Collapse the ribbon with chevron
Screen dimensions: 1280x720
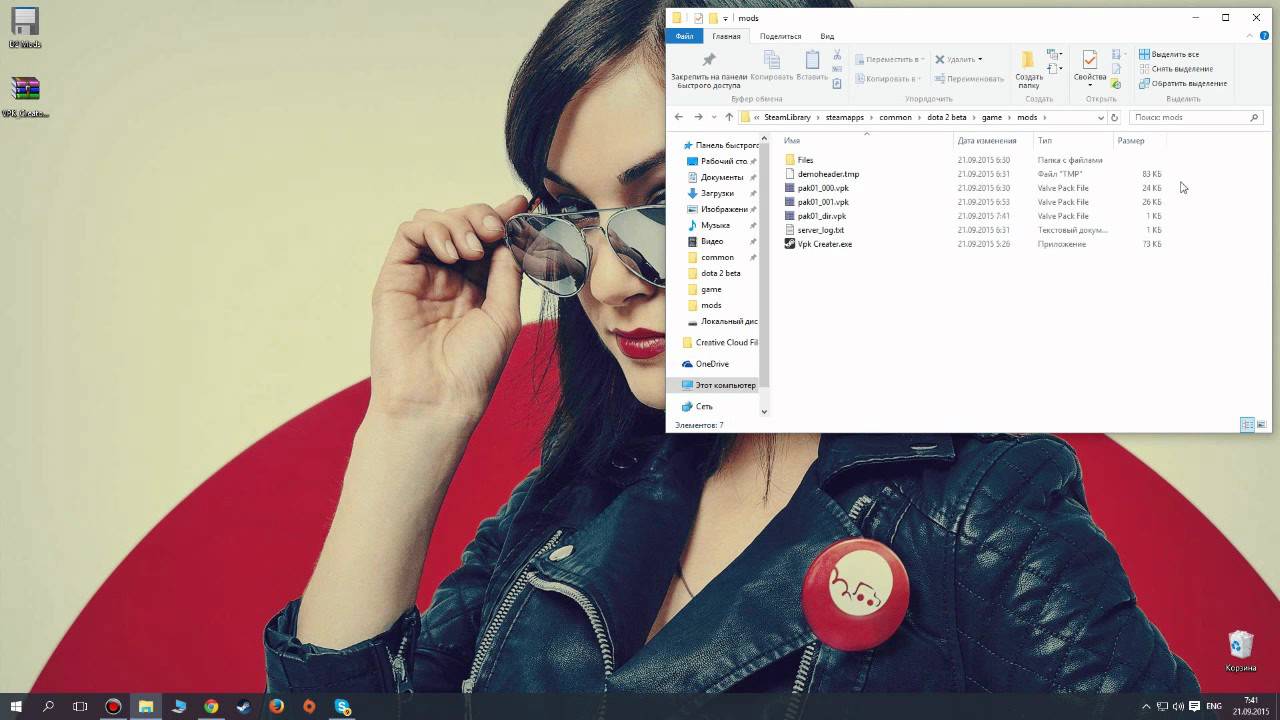click(1251, 36)
